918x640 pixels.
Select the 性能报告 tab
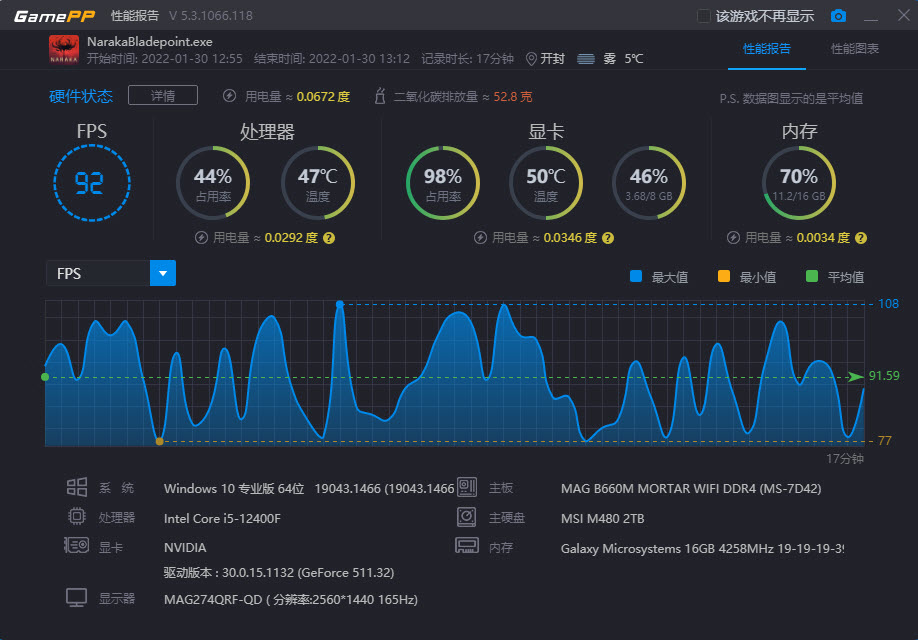(766, 47)
